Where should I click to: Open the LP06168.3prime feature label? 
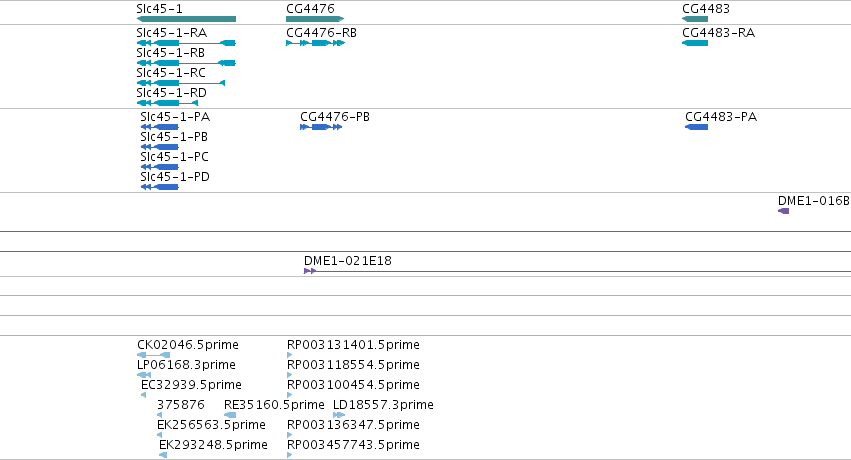point(186,365)
